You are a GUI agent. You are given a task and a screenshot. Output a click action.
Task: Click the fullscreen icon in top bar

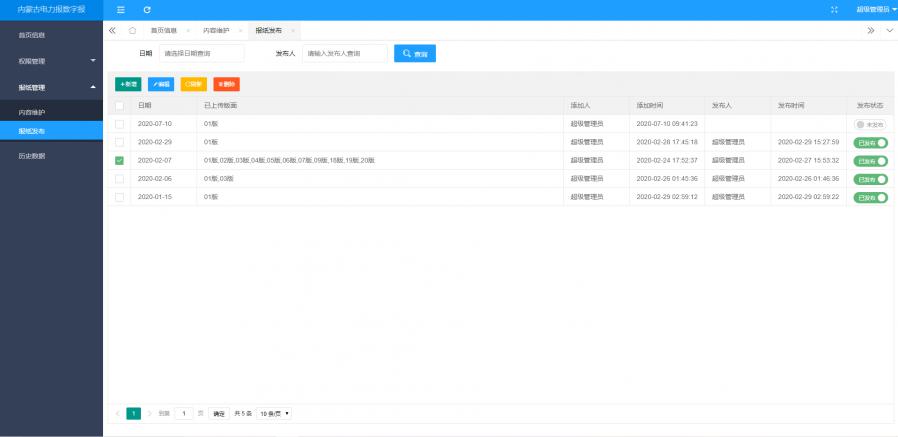(x=834, y=9)
